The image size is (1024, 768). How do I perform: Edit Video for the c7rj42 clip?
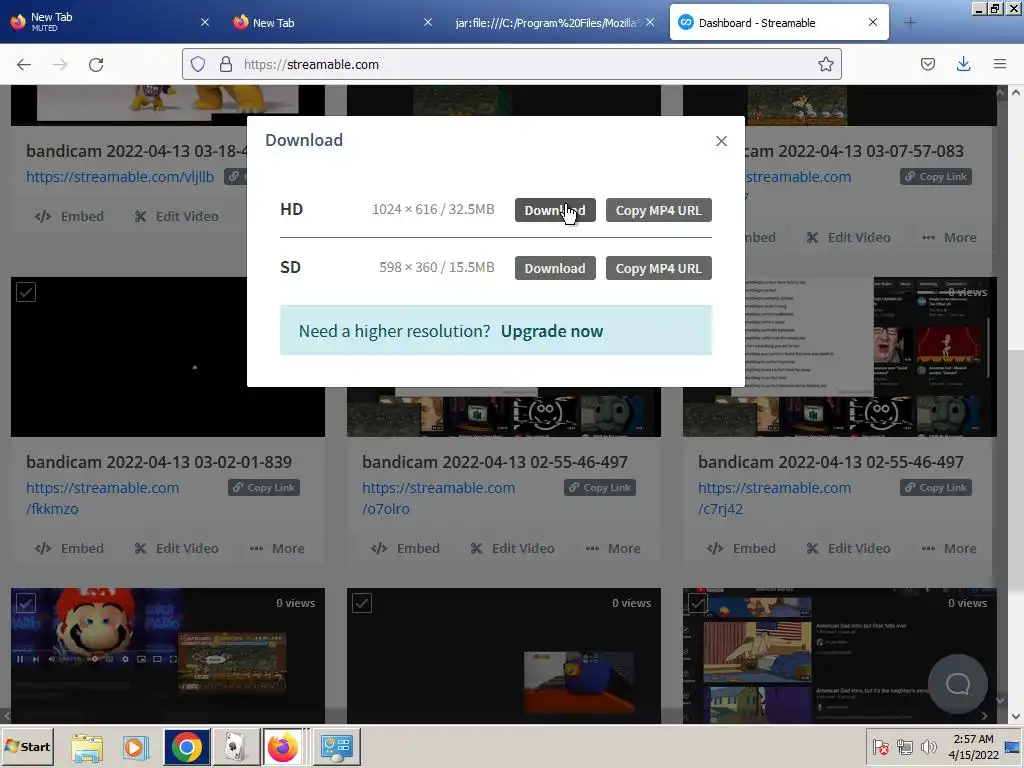tap(848, 549)
